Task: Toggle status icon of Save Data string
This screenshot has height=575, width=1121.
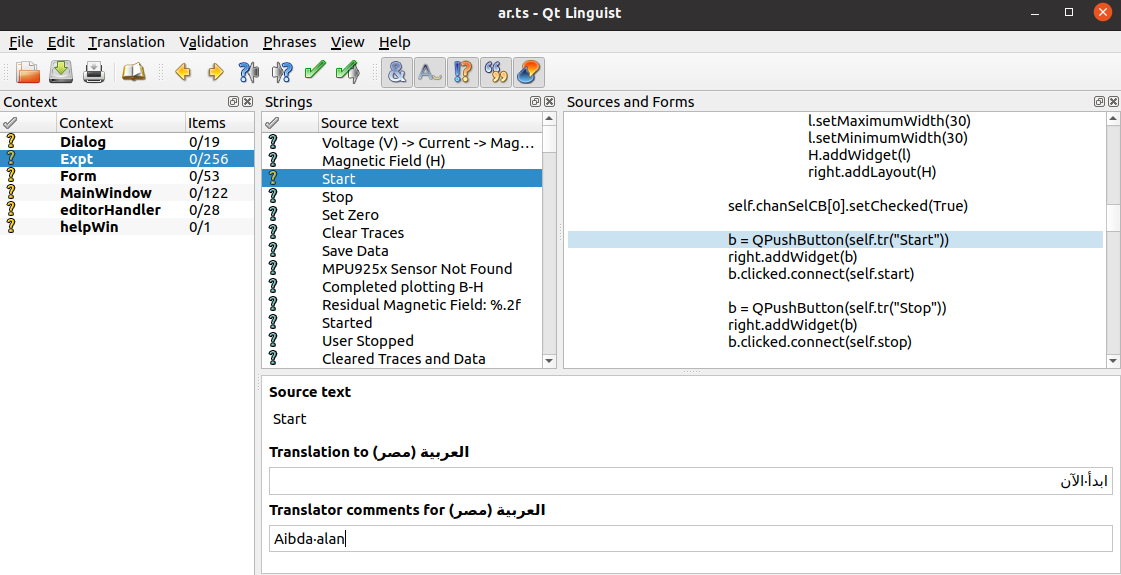Action: click(x=272, y=251)
